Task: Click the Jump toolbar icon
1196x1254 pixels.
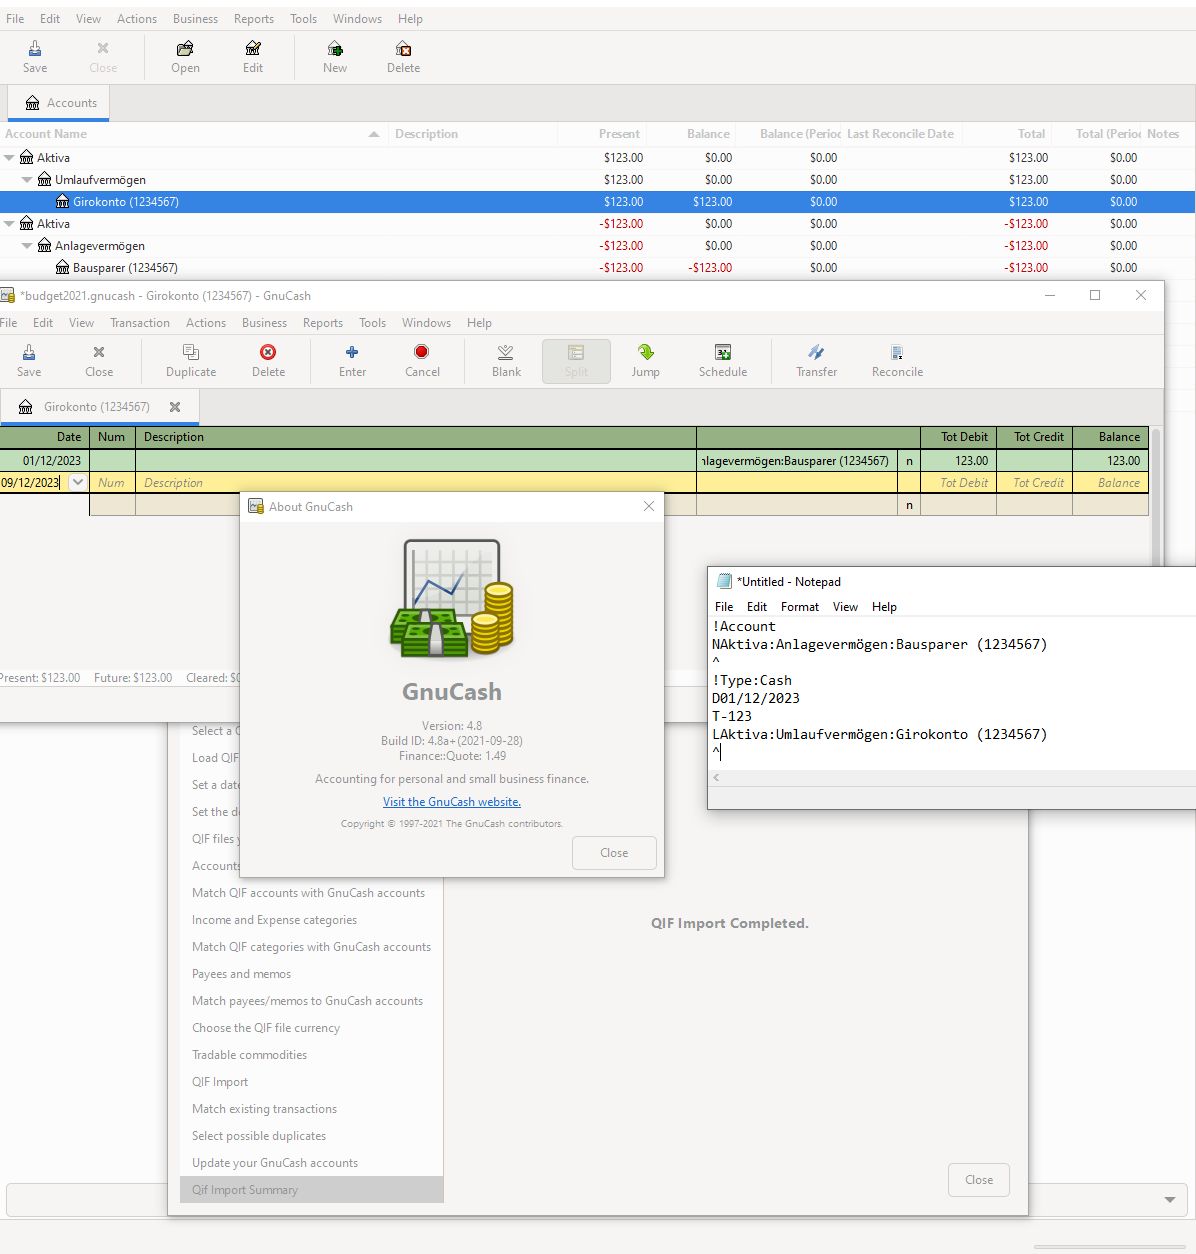Action: (645, 361)
